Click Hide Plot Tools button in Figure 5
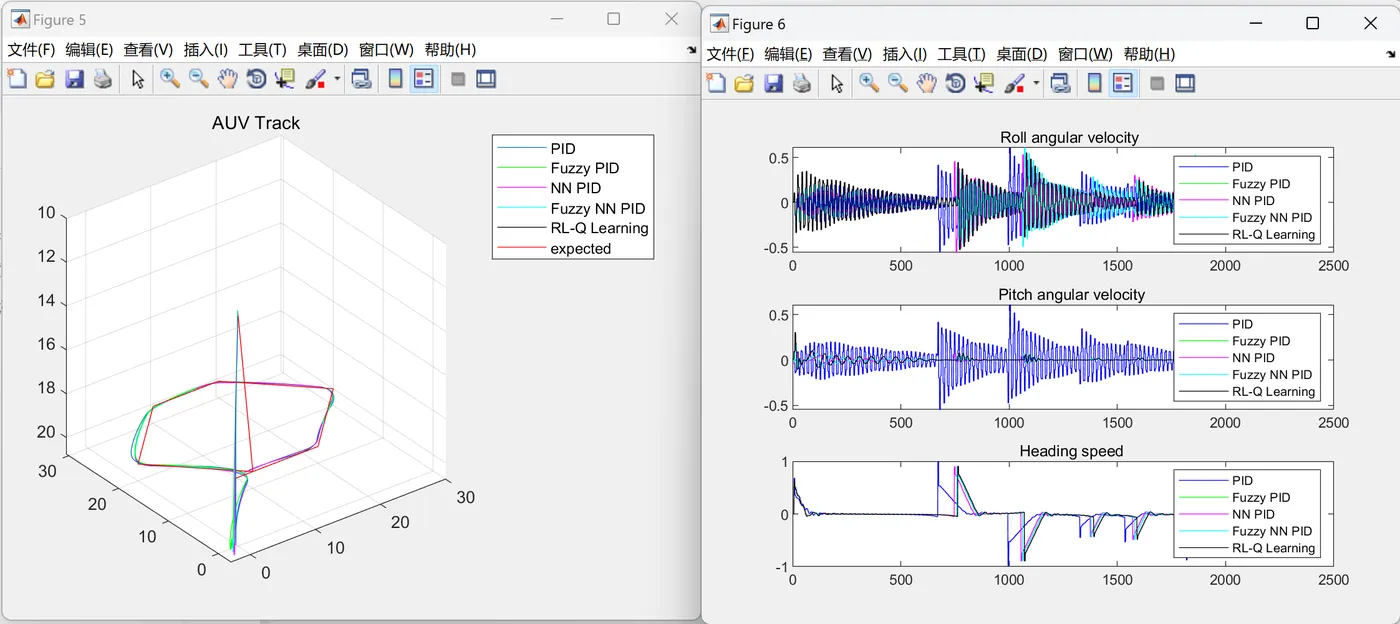 click(458, 79)
